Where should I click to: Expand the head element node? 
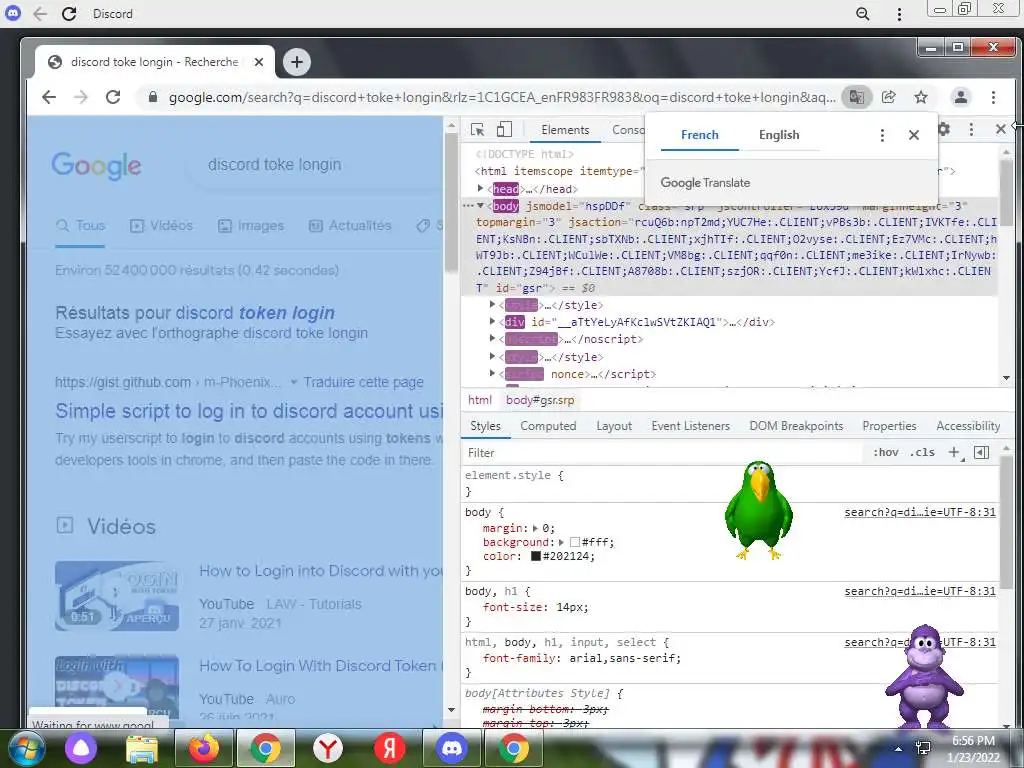(481, 188)
